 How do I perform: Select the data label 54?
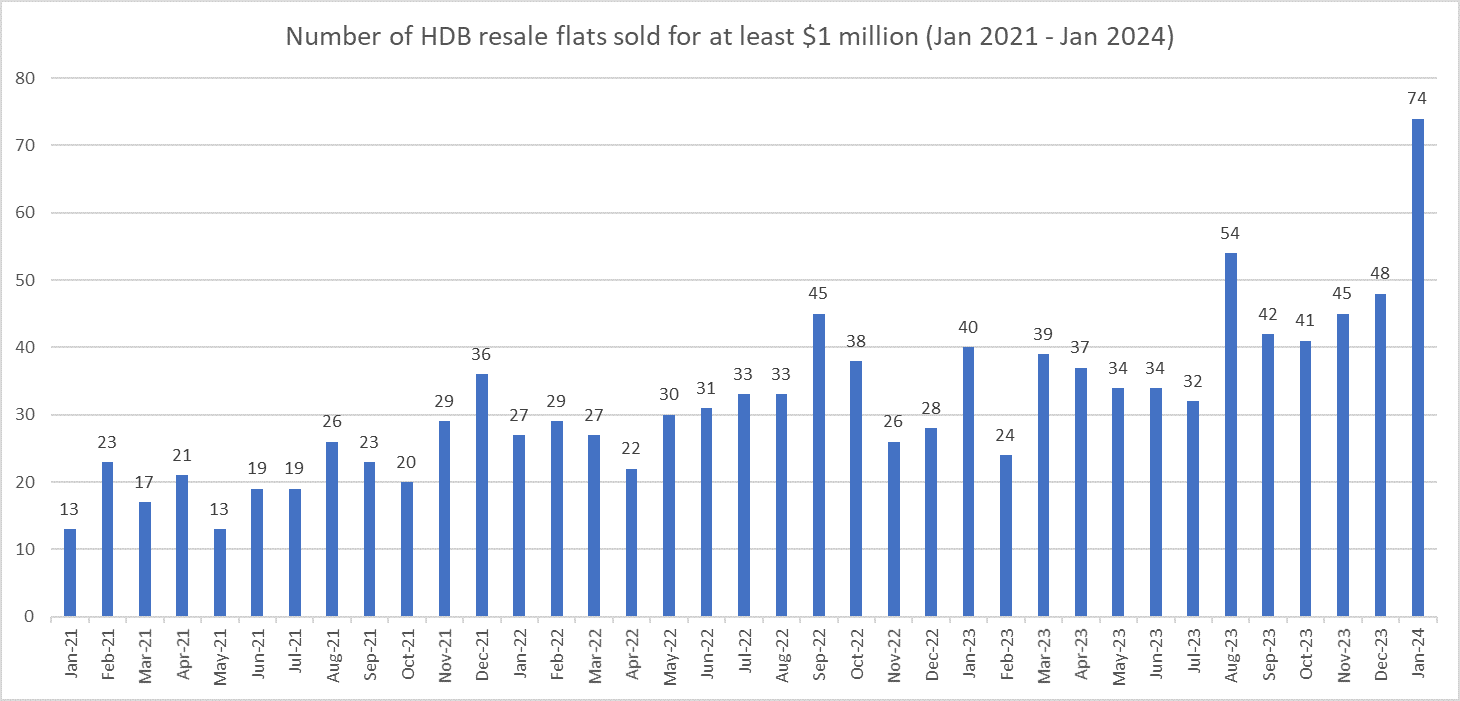[1230, 233]
